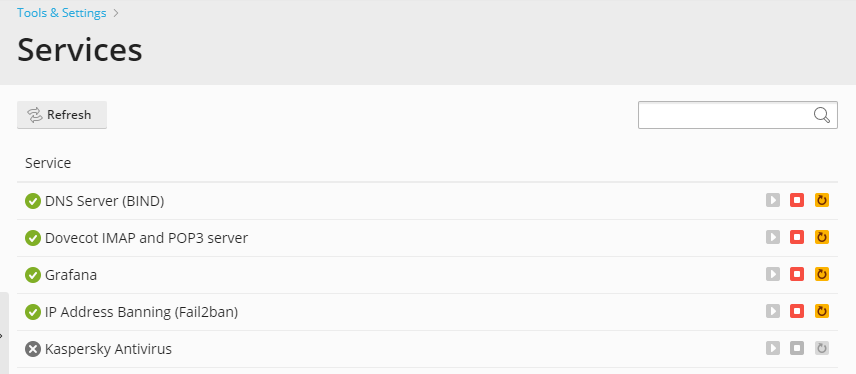856x374 pixels.
Task: Click the greyed restart icon for Kaspersky Antivirus
Action: [822, 348]
